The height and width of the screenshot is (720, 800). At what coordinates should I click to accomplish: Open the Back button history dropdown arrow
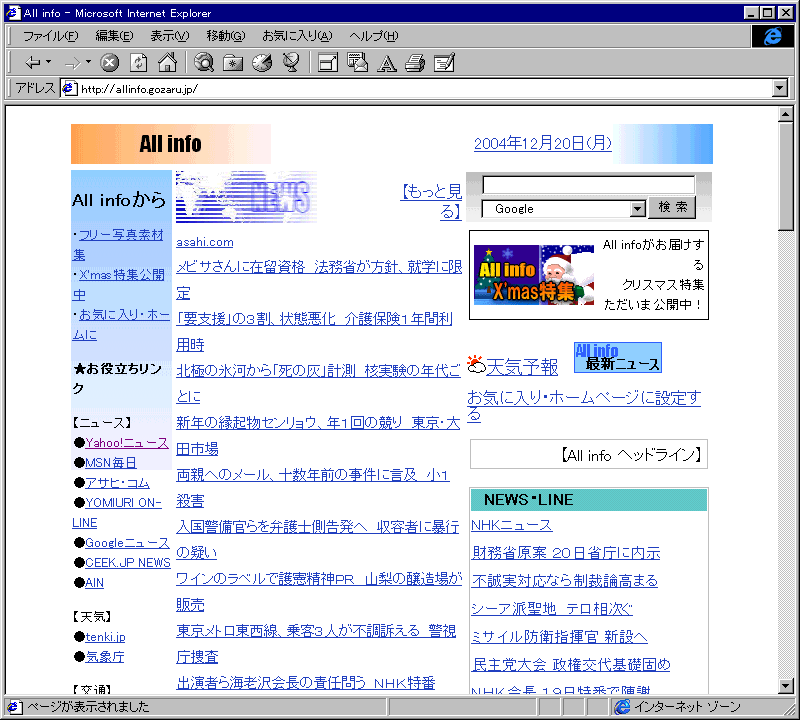click(x=48, y=62)
